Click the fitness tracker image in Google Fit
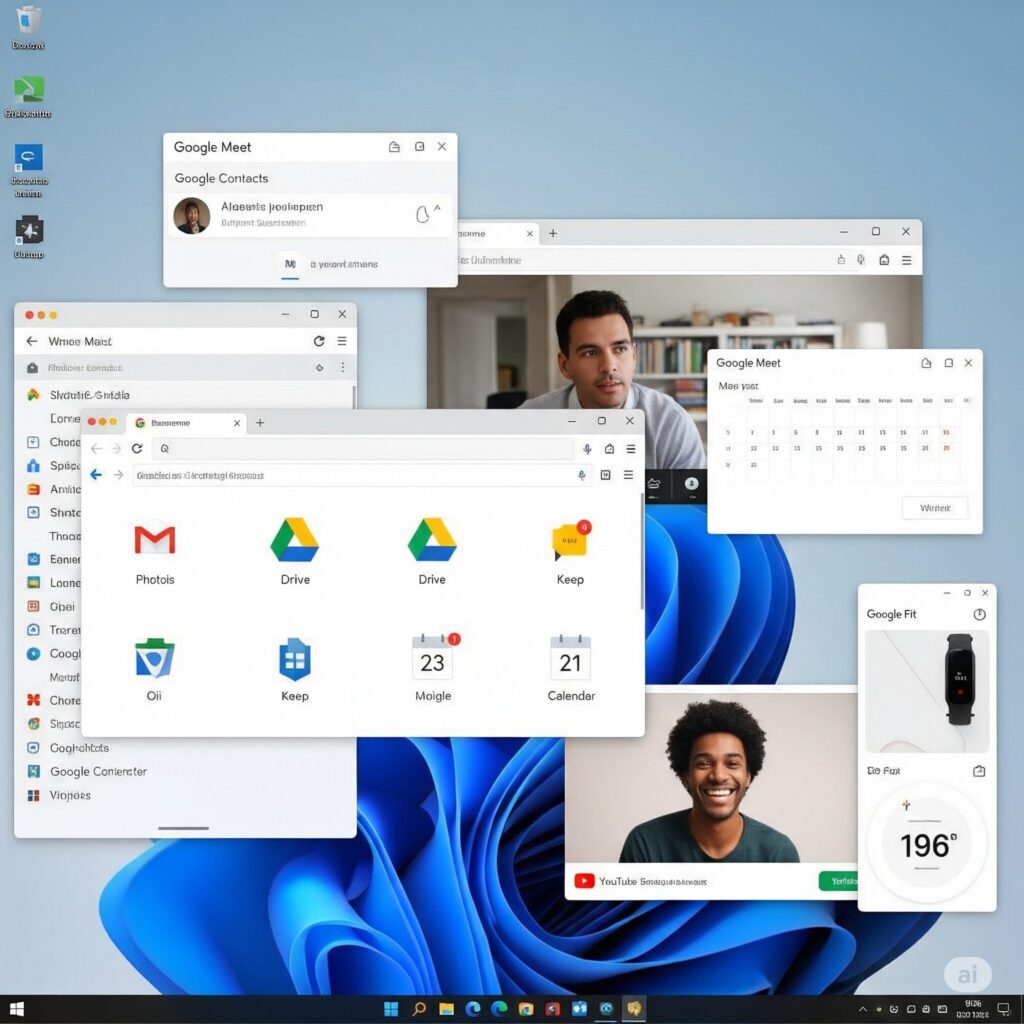The height and width of the screenshot is (1024, 1024). (x=927, y=691)
